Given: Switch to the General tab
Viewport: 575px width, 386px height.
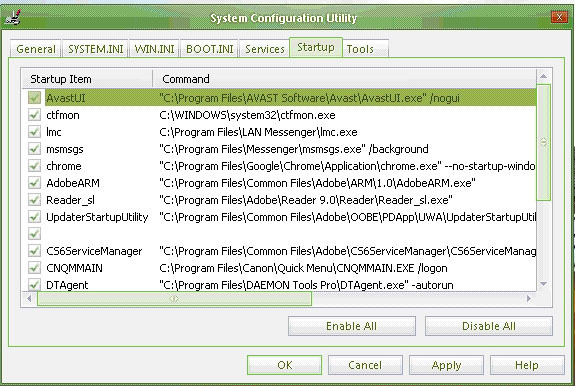Looking at the screenshot, I should [x=36, y=49].
